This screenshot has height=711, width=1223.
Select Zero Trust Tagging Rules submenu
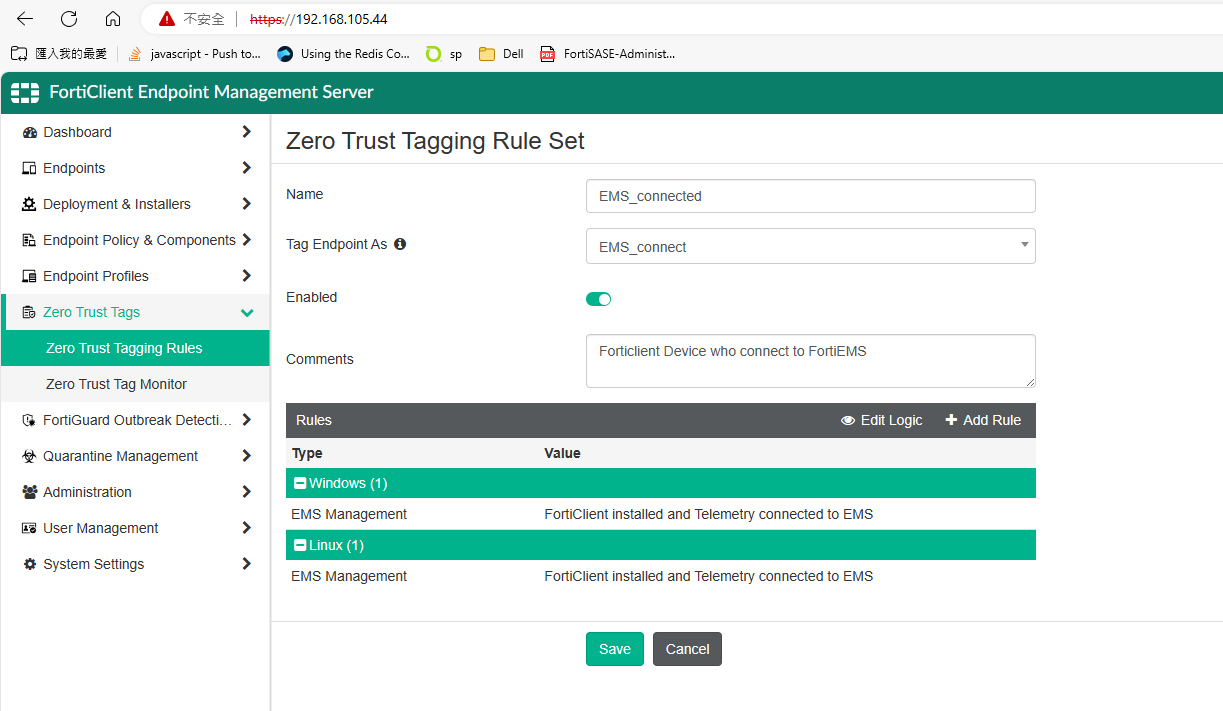click(x=135, y=348)
